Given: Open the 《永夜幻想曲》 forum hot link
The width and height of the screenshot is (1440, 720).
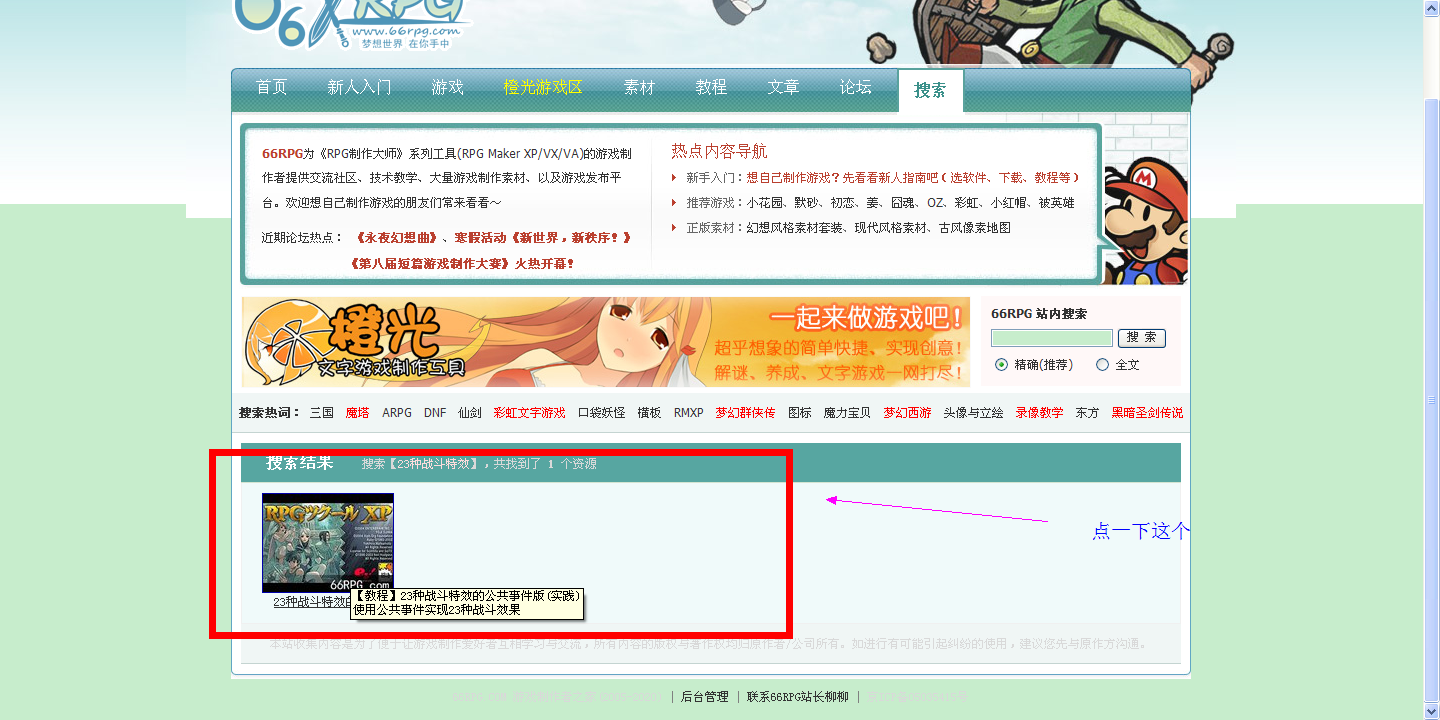Looking at the screenshot, I should tap(397, 238).
